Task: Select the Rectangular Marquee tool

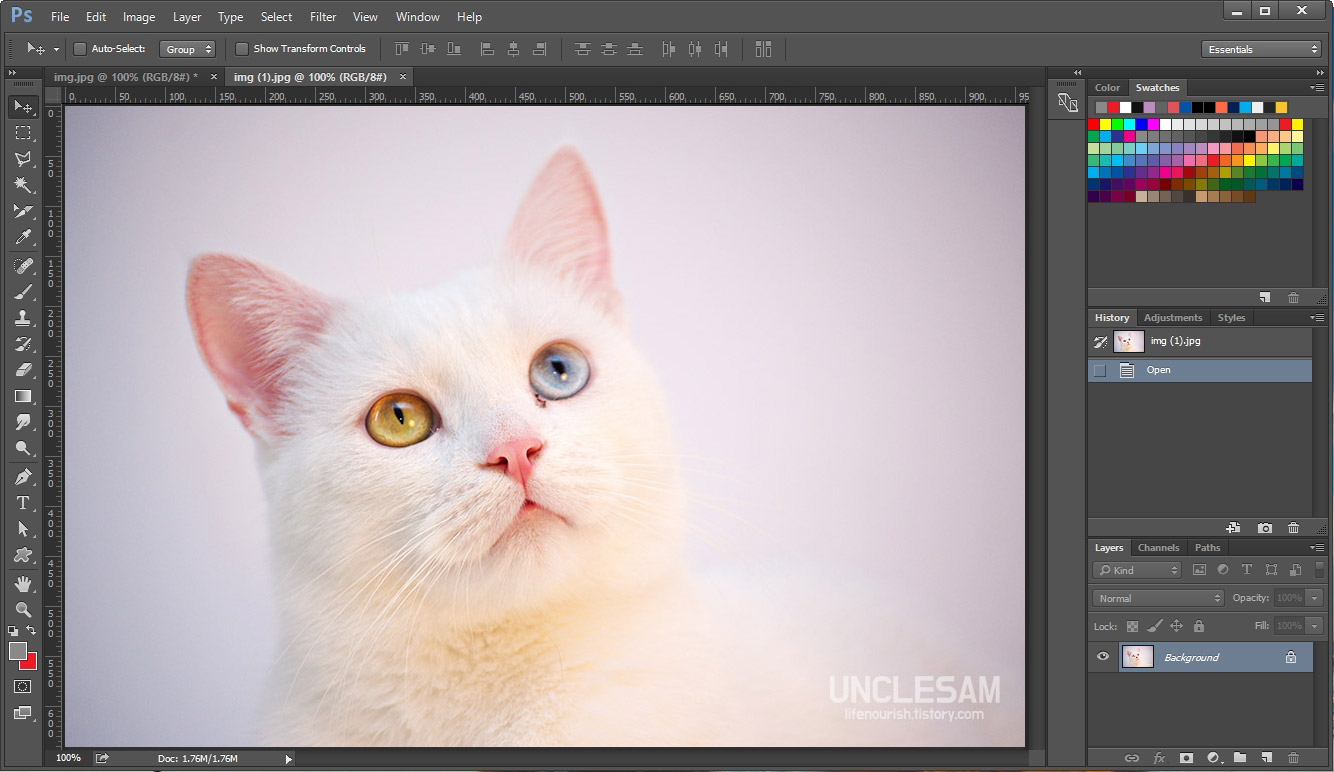Action: [22, 132]
